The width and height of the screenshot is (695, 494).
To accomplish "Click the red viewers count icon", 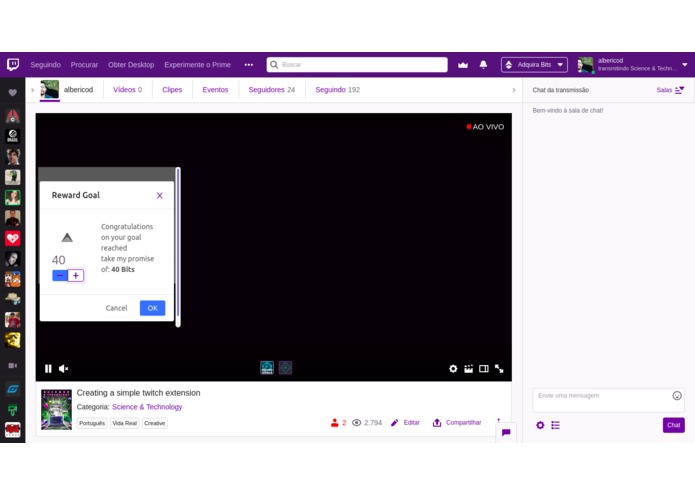I will coord(335,423).
